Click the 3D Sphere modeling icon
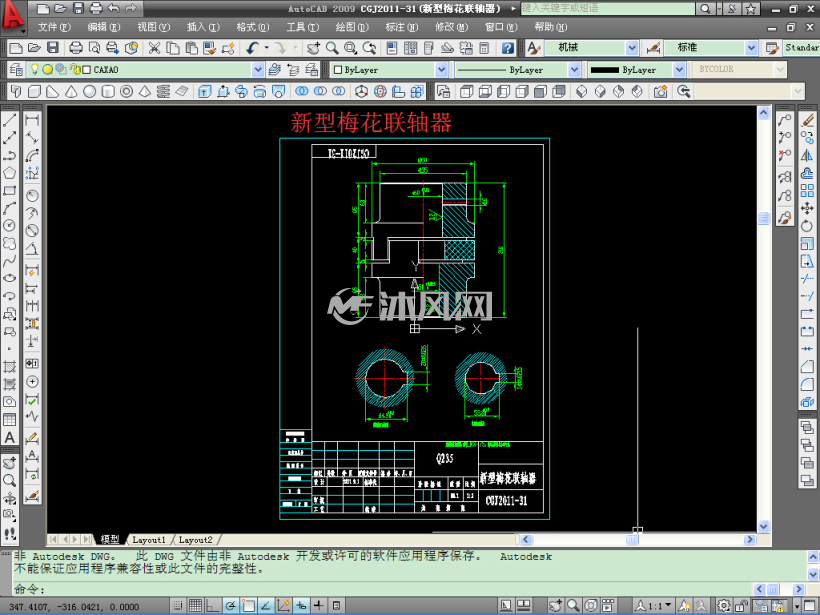The height and width of the screenshot is (615, 820). (x=89, y=92)
